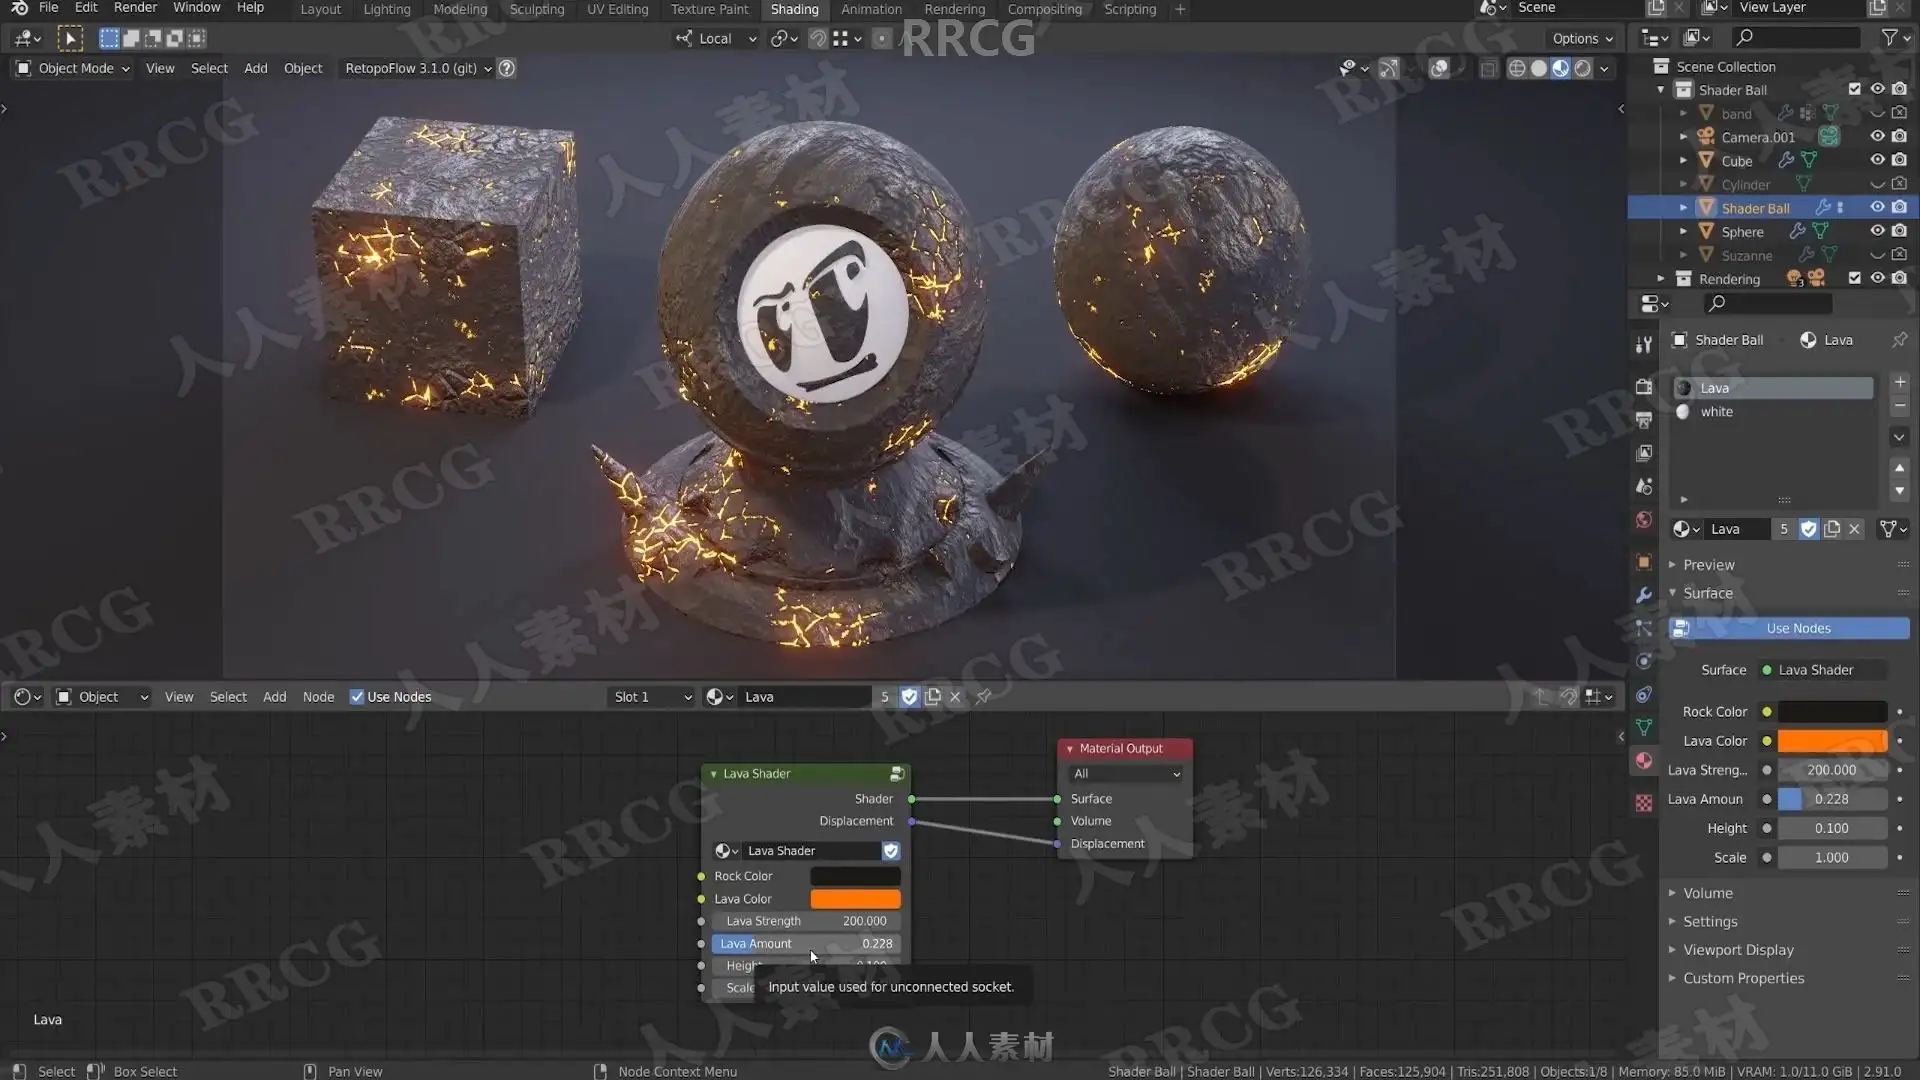Open the Render menu

(135, 8)
